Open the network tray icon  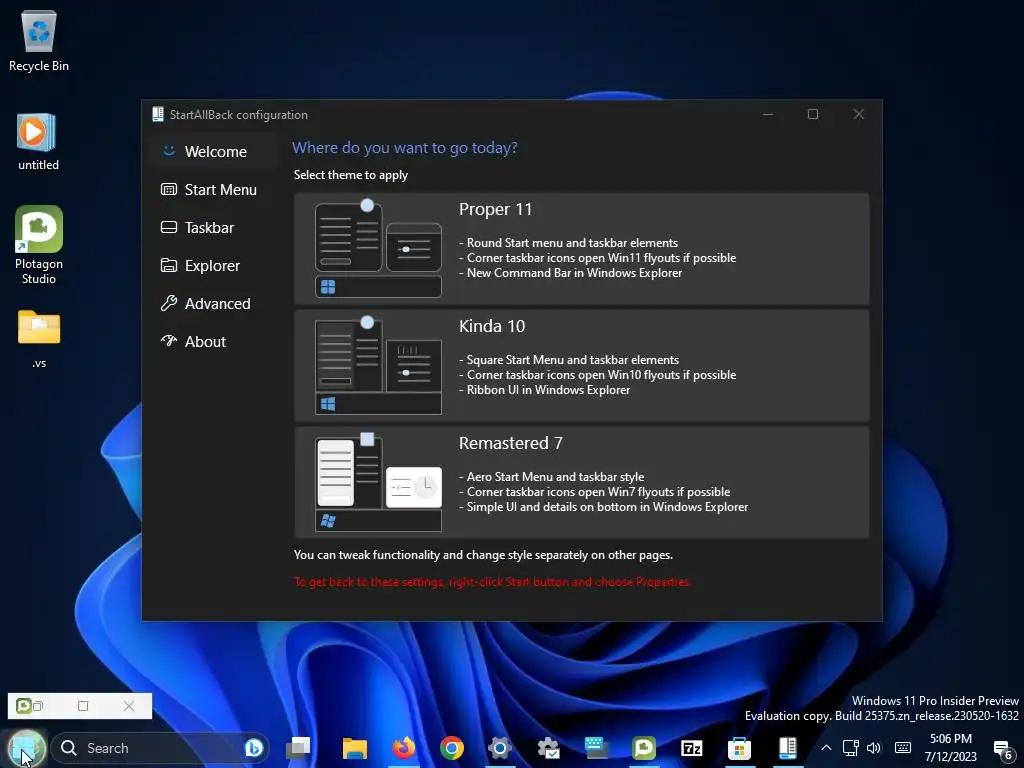[850, 748]
